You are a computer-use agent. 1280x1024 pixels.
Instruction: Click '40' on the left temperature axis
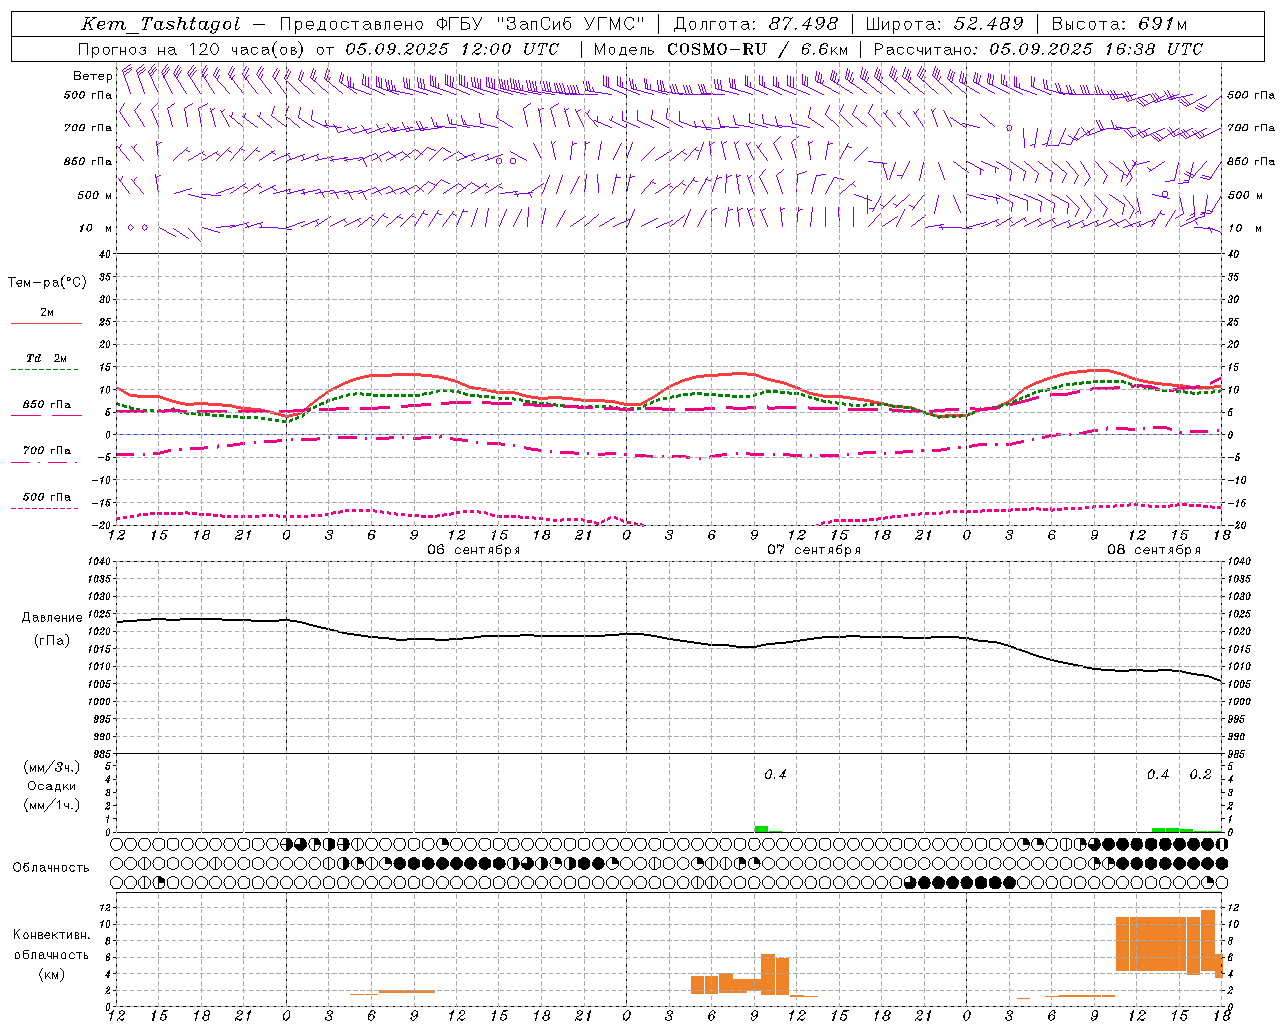click(104, 255)
